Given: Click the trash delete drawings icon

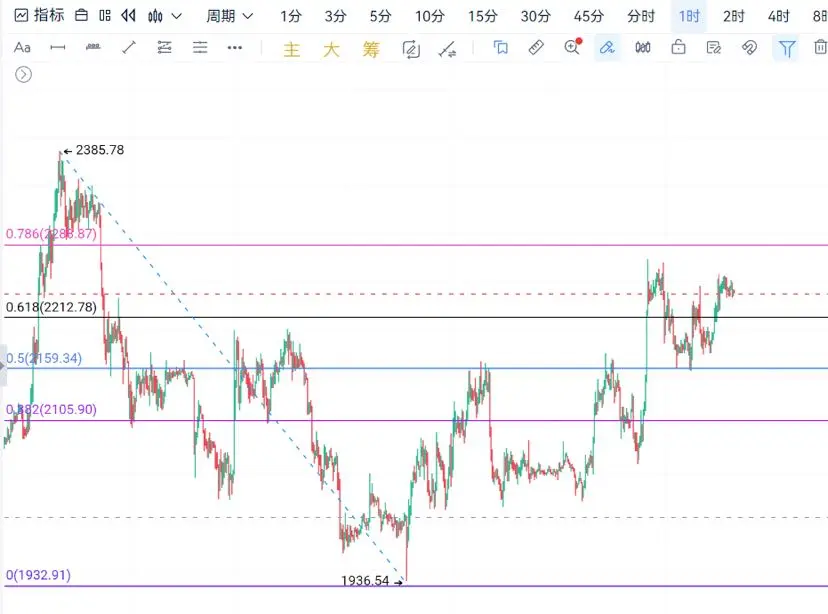Looking at the screenshot, I should 820,47.
